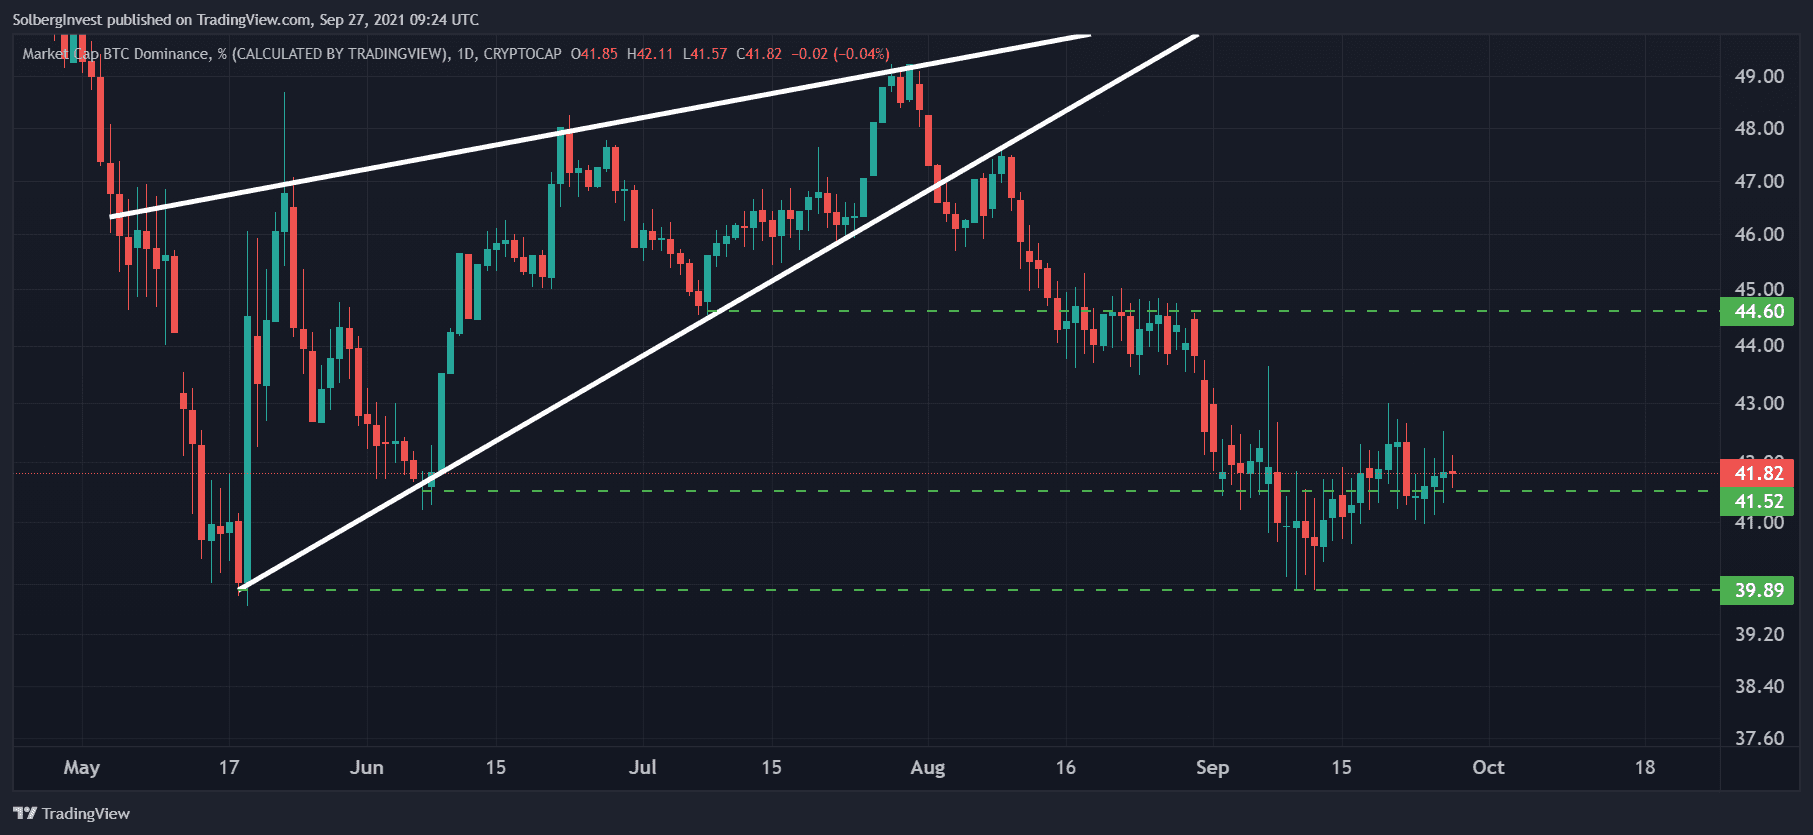Click the 41.82 red current price label

coord(1757,473)
